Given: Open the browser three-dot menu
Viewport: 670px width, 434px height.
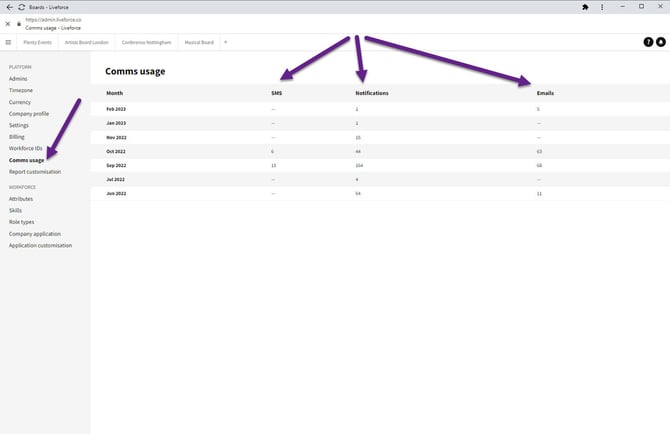Looking at the screenshot, I should click(602, 7).
